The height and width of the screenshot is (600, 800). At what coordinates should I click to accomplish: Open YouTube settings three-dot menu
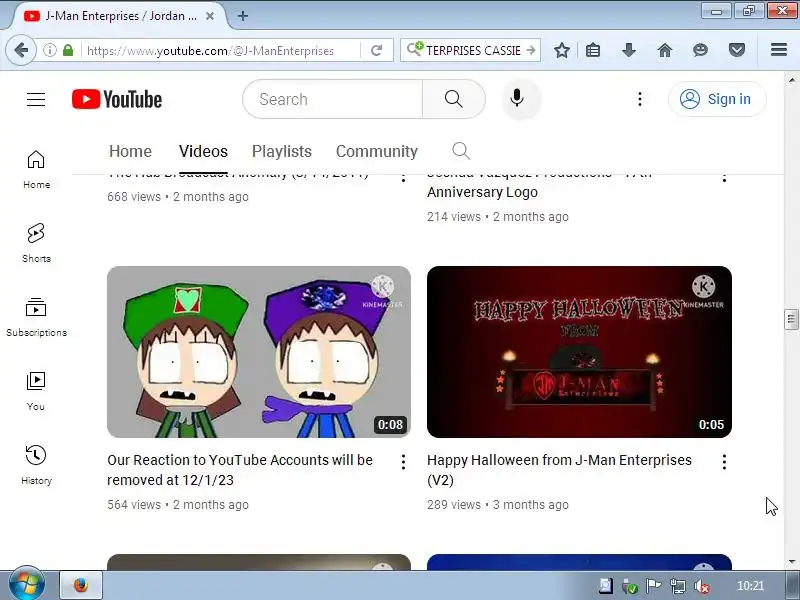(640, 99)
